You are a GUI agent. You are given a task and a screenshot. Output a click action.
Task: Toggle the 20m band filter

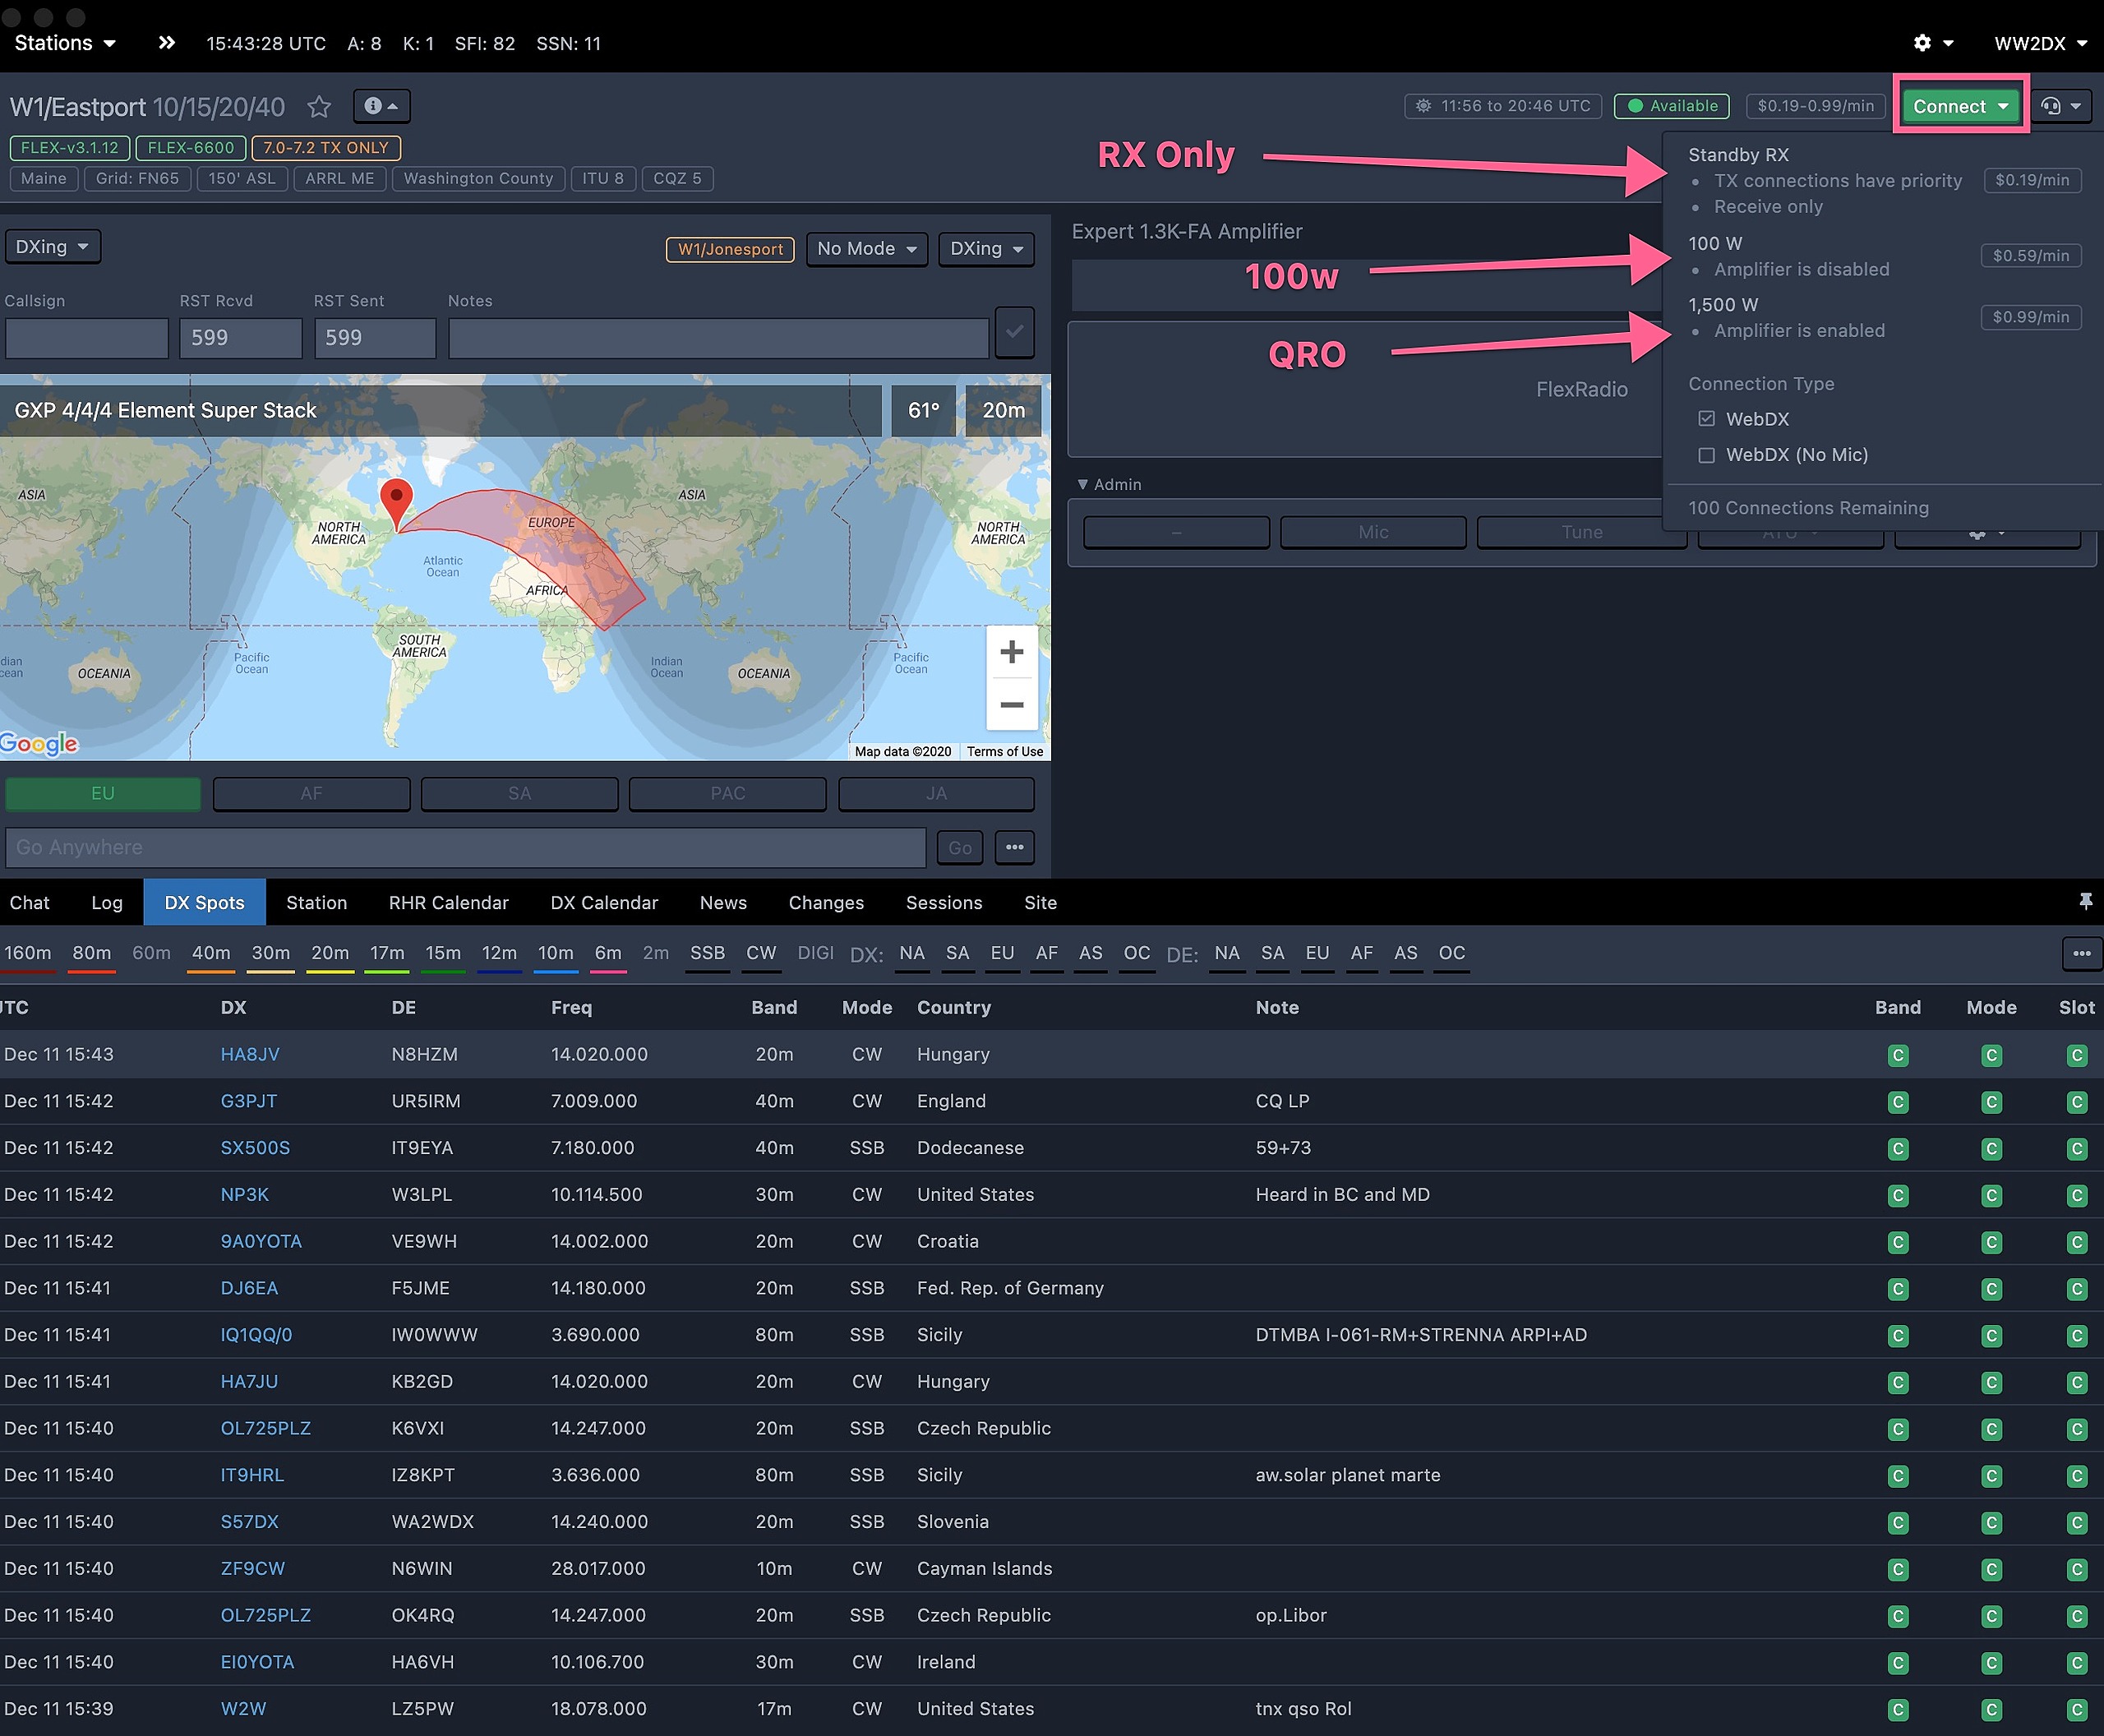[x=330, y=953]
